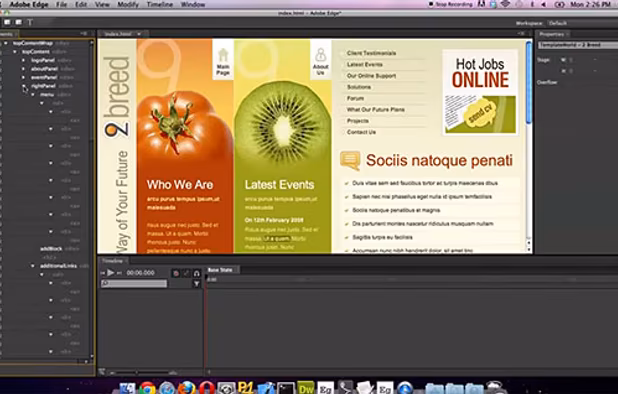The height and width of the screenshot is (394, 618).
Task: Toggle red Auto-Keyframe mode button
Action: click(176, 273)
